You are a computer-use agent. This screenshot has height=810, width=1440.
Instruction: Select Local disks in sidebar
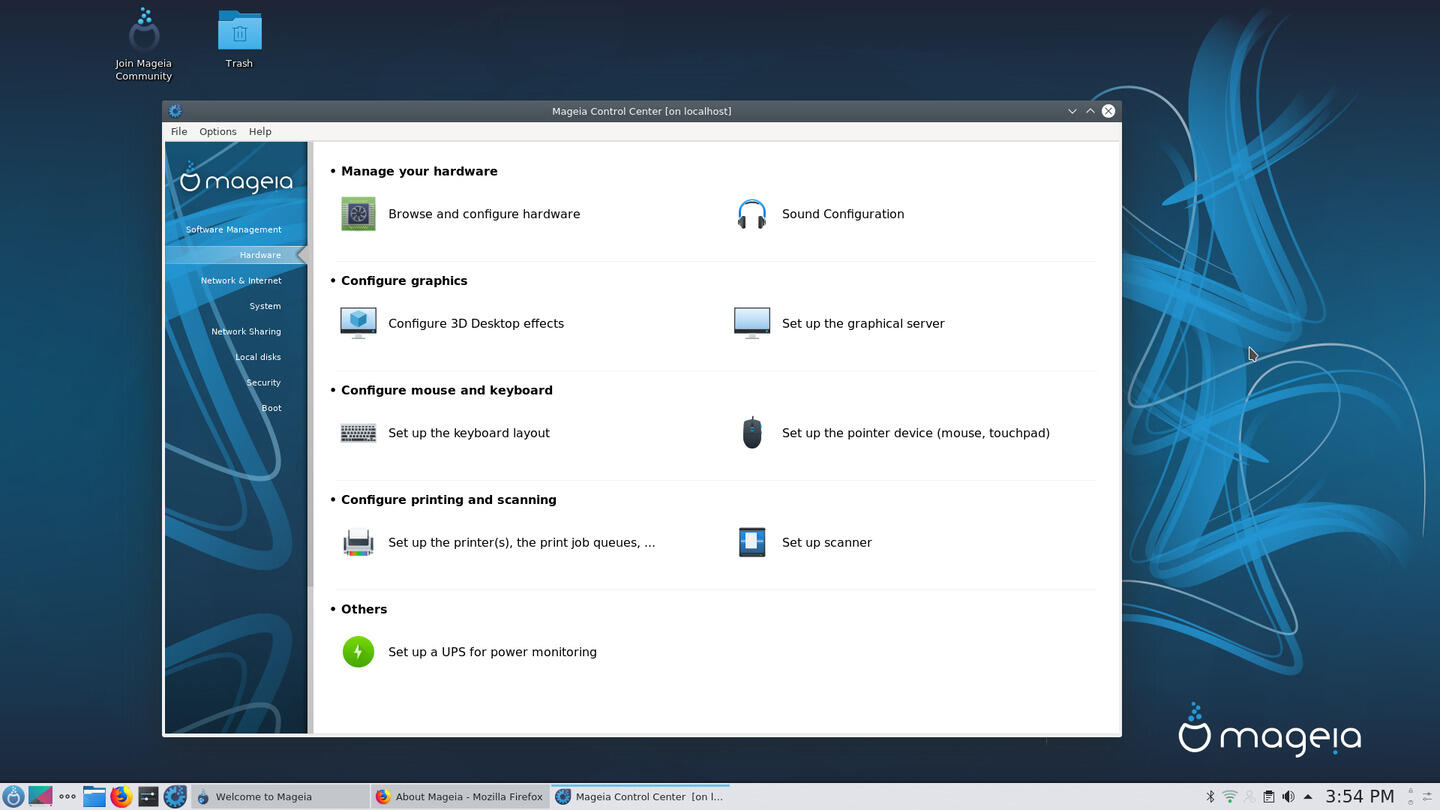258,357
